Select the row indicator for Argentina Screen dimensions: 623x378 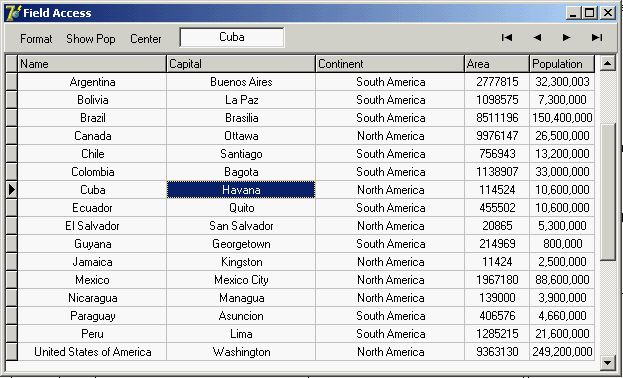click(x=12, y=82)
